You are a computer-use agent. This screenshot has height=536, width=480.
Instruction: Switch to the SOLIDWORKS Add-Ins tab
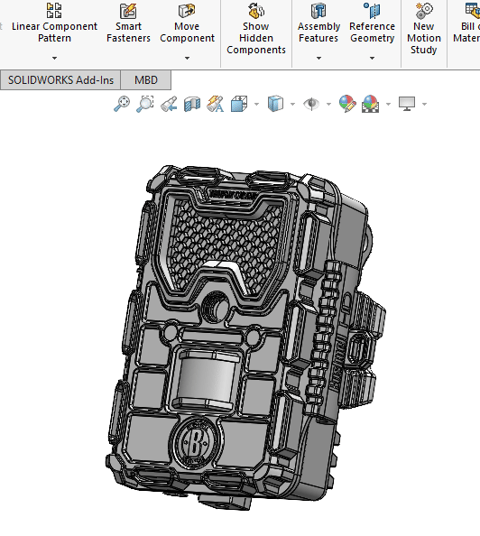click(61, 80)
